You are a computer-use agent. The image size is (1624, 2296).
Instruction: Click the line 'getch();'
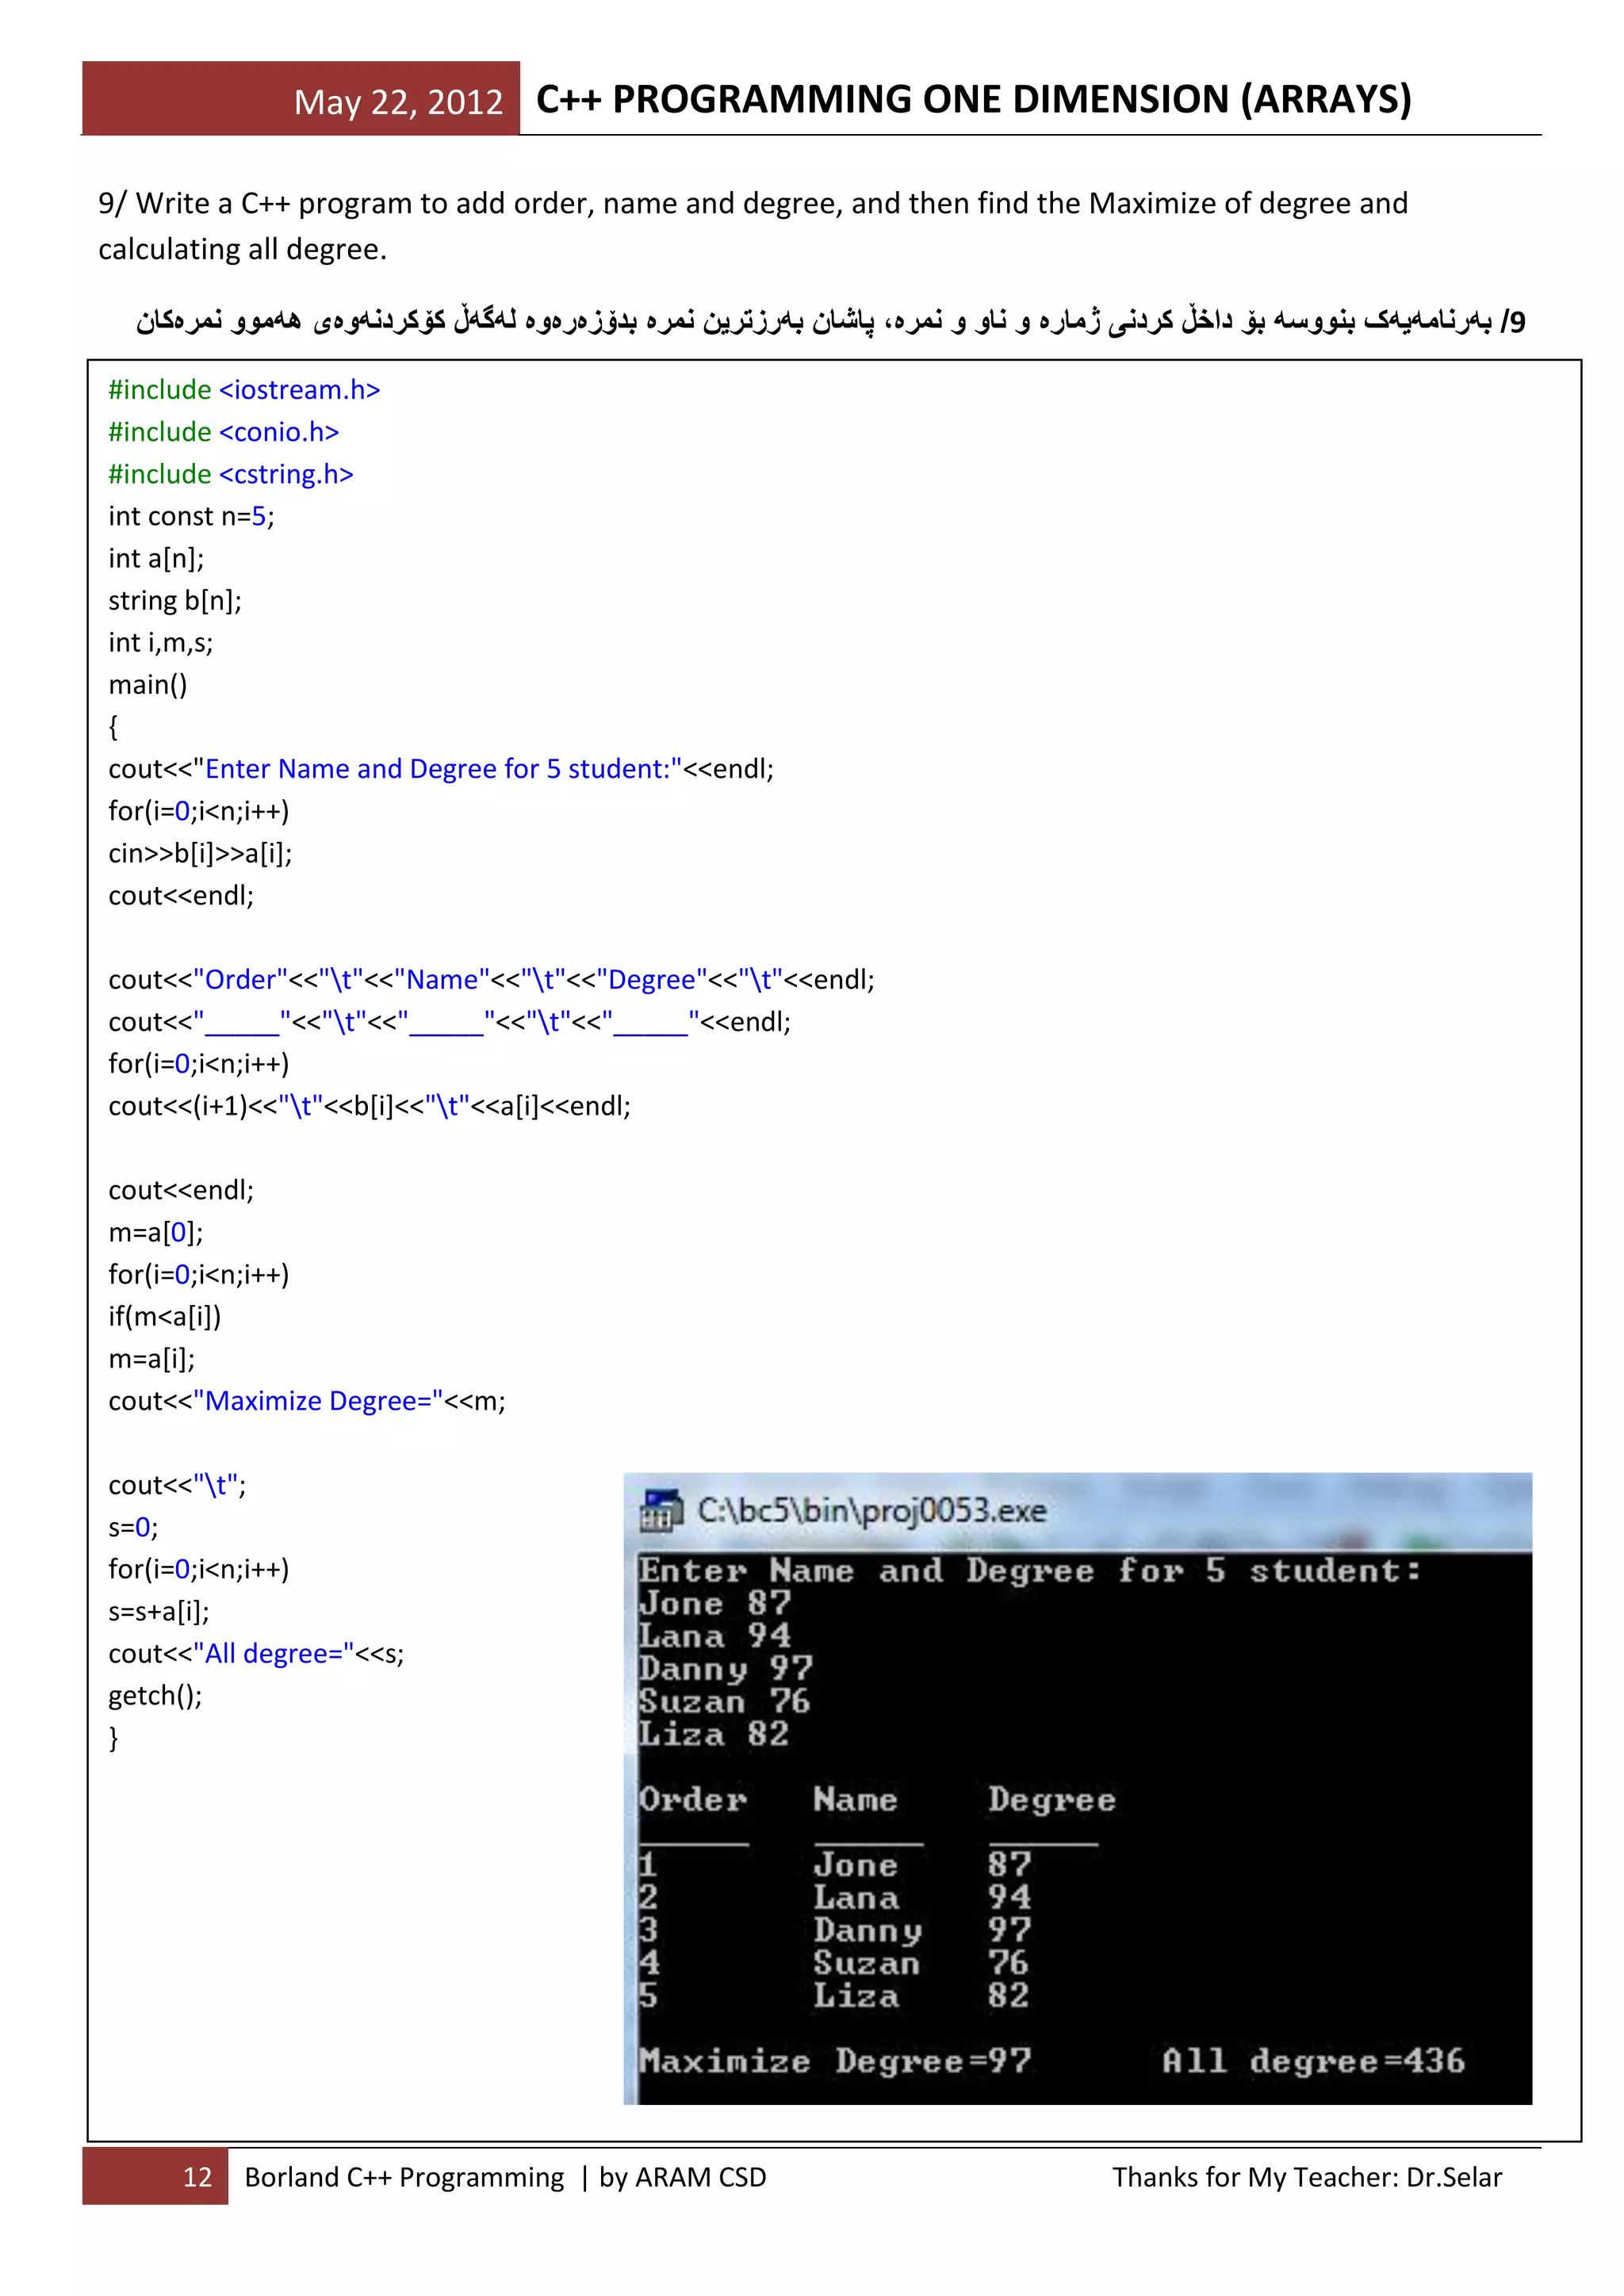tap(155, 1696)
